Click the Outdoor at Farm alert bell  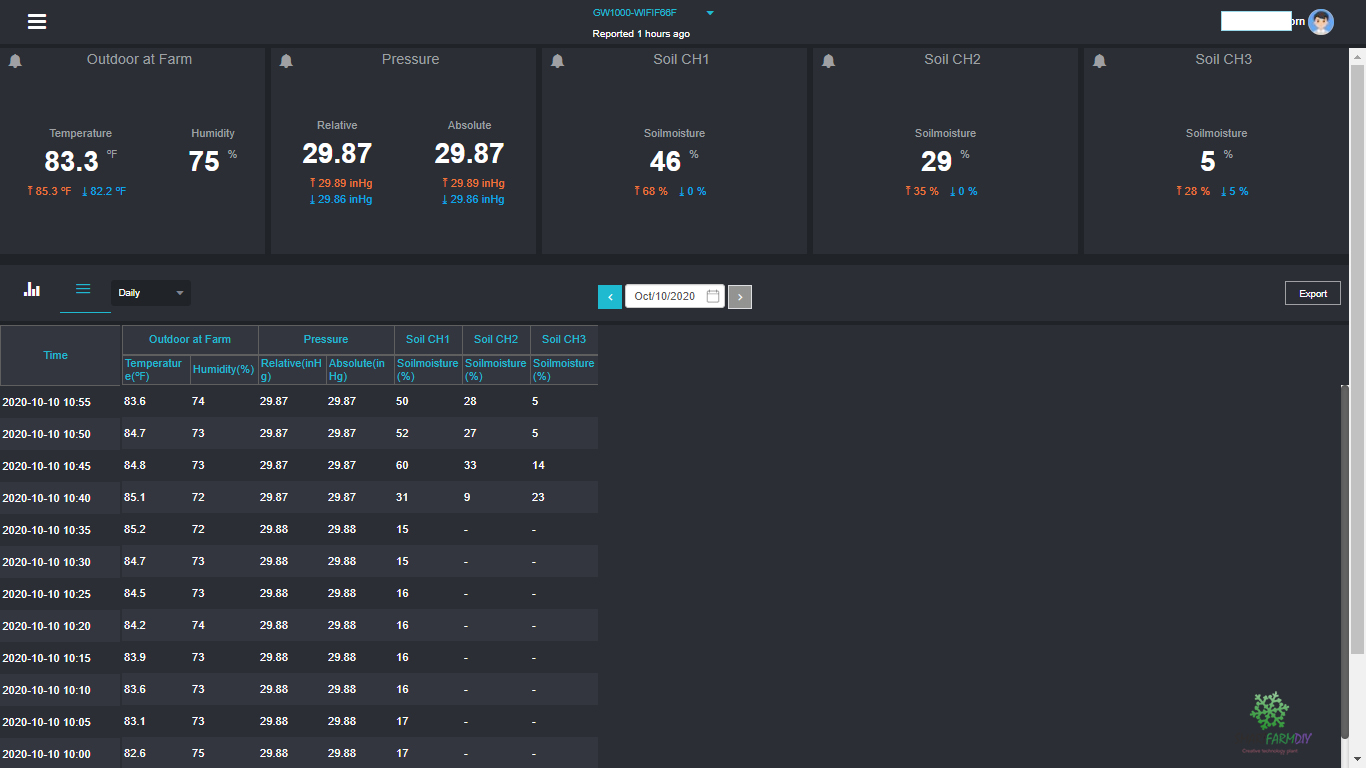pyautogui.click(x=15, y=61)
